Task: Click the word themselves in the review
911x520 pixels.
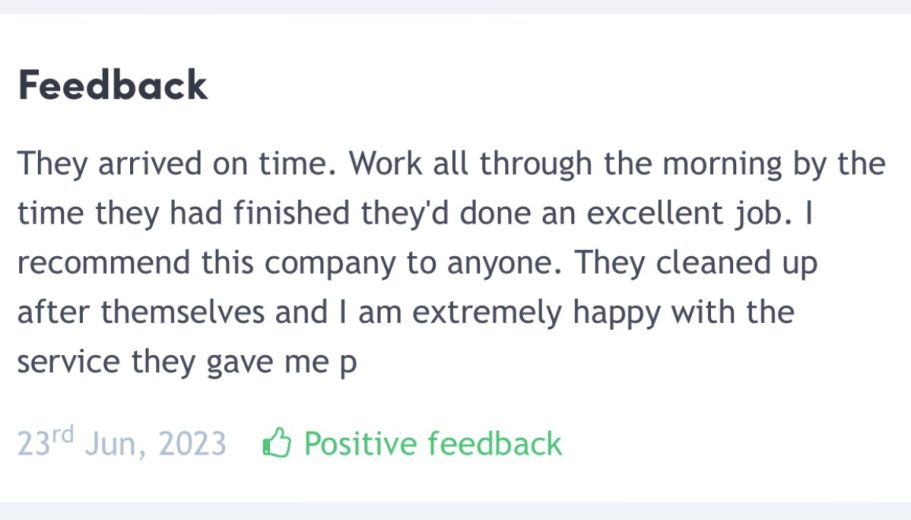Action: click(183, 312)
